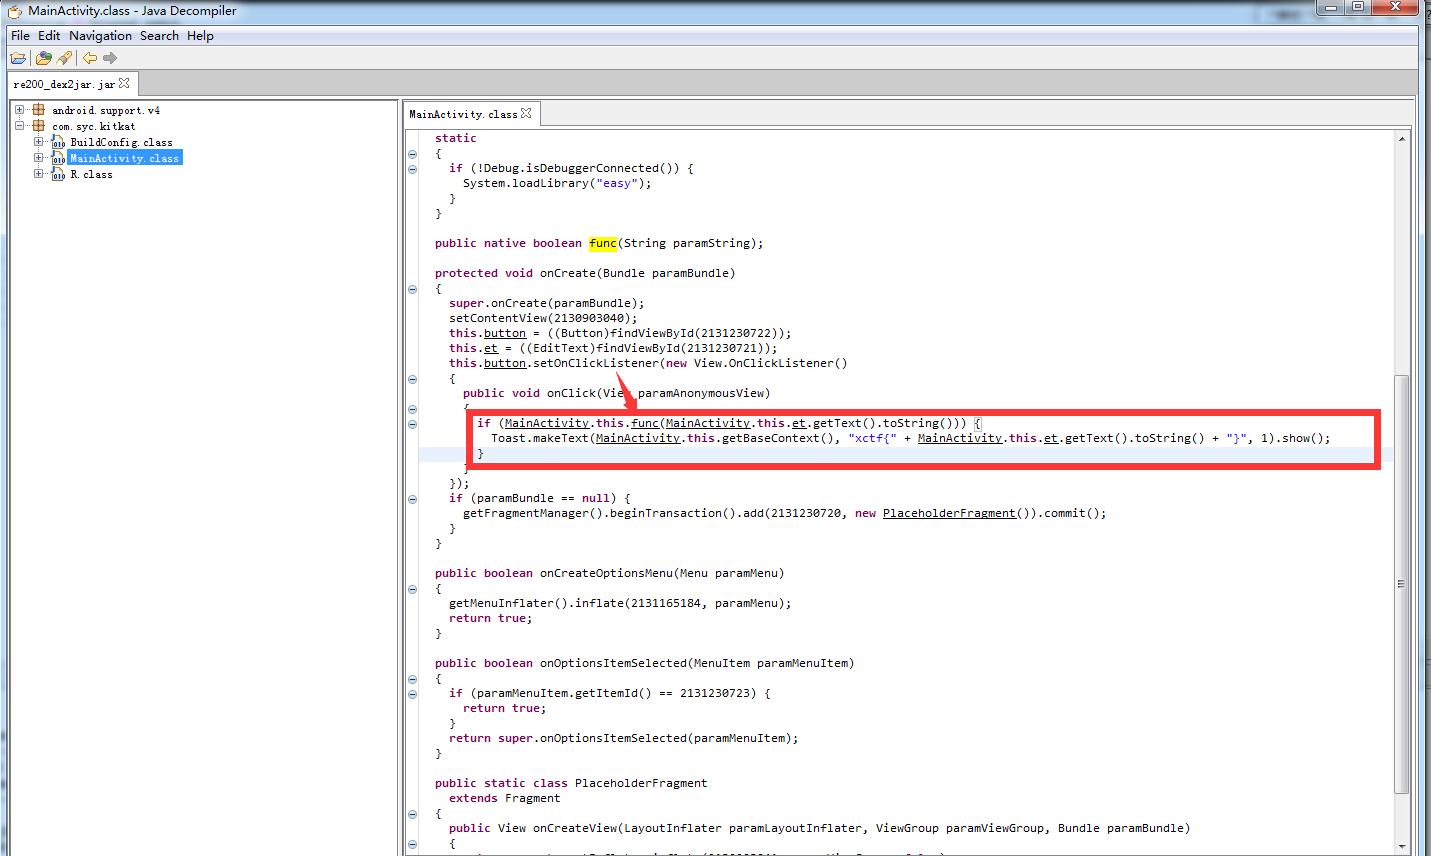Fold the onCreateOptionsMenu method body
The height and width of the screenshot is (856, 1431).
[x=412, y=589]
